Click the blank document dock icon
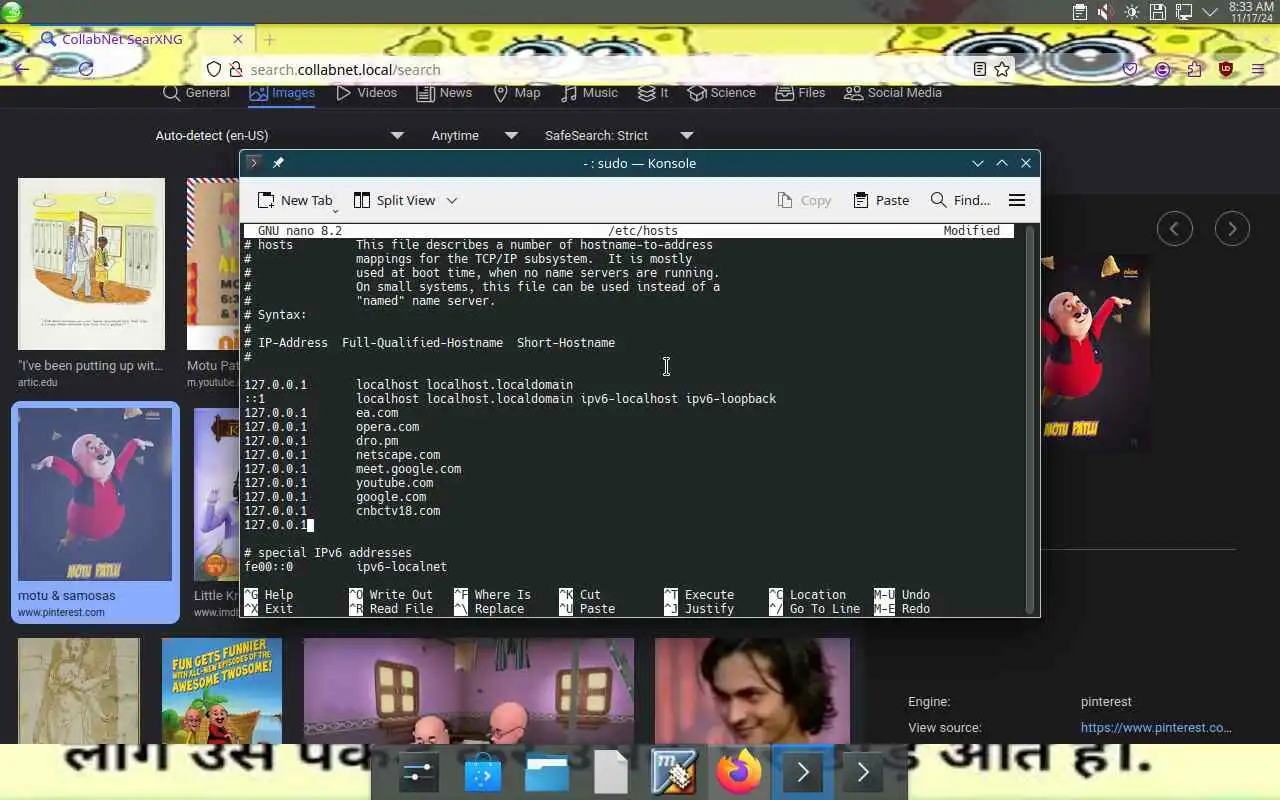Screen dimensions: 1280x800 tap(611, 773)
